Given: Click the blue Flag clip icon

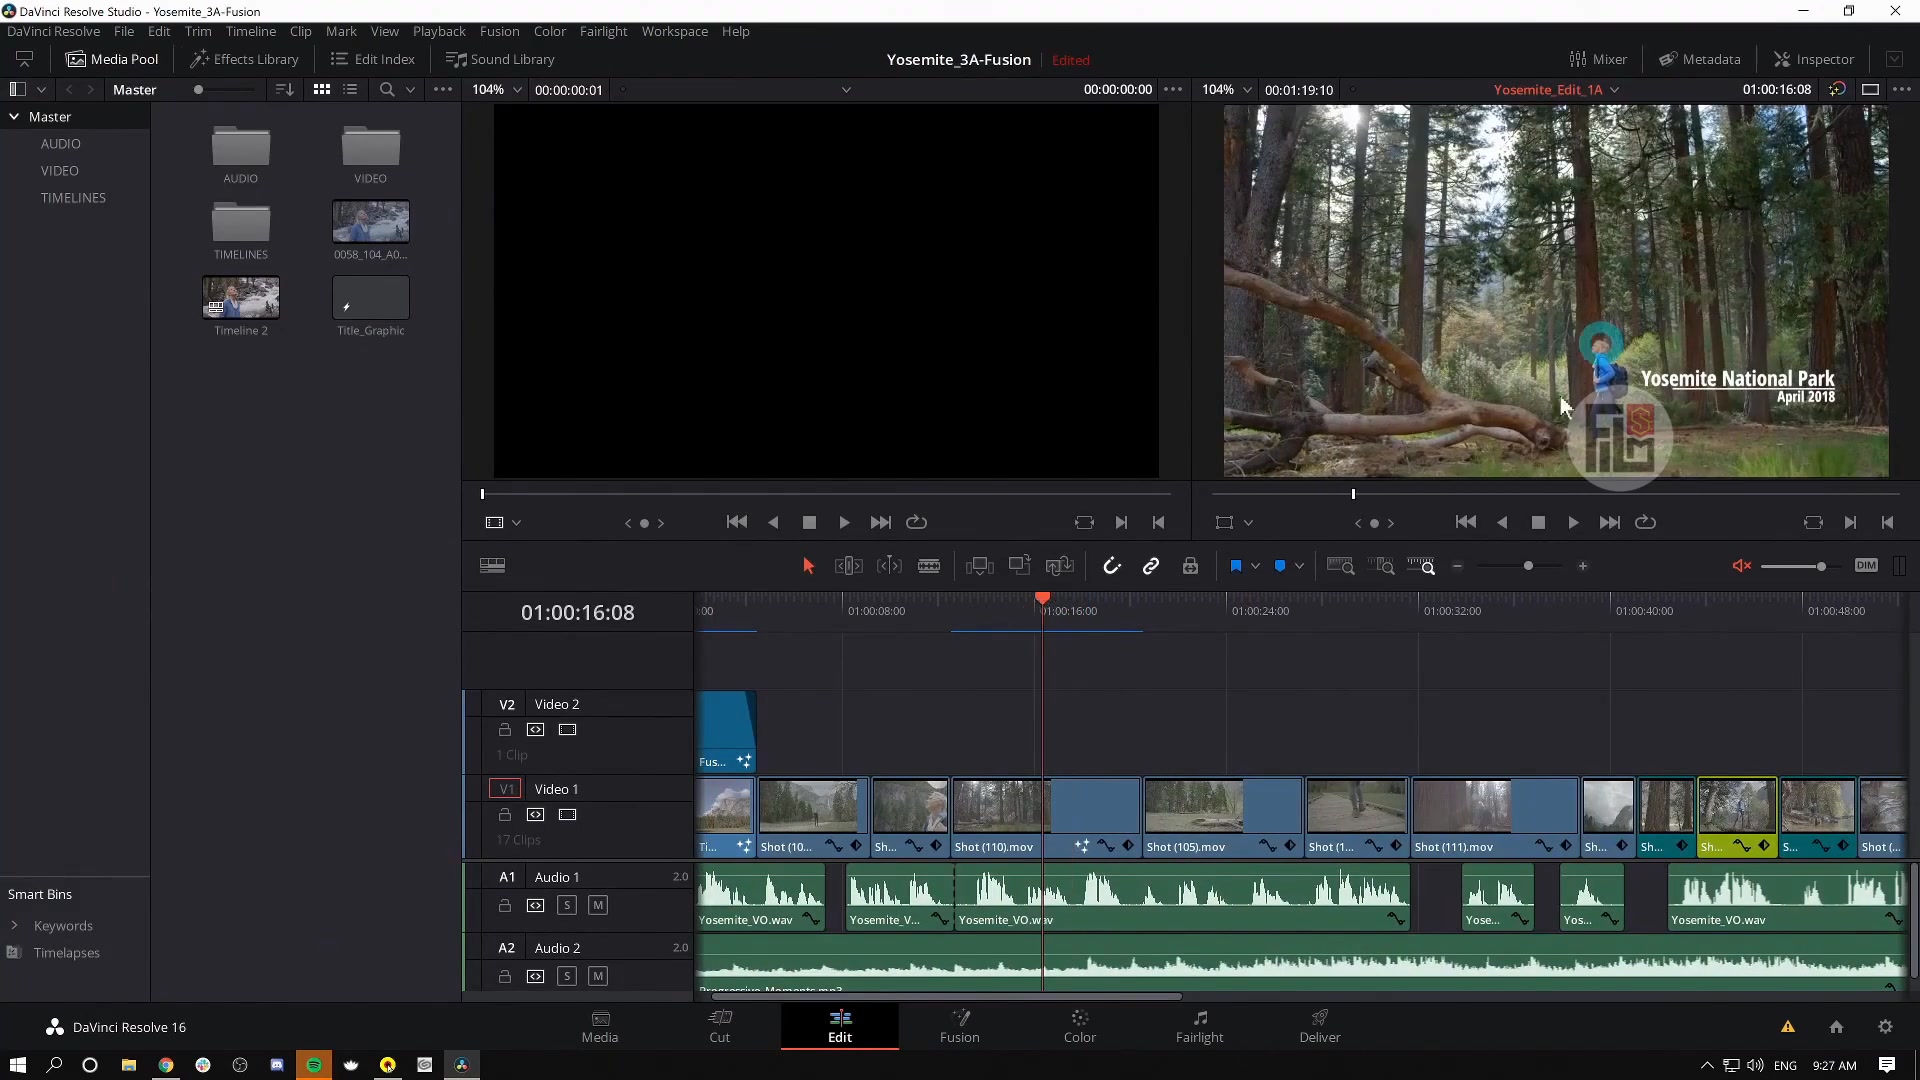Looking at the screenshot, I should [x=1236, y=566].
